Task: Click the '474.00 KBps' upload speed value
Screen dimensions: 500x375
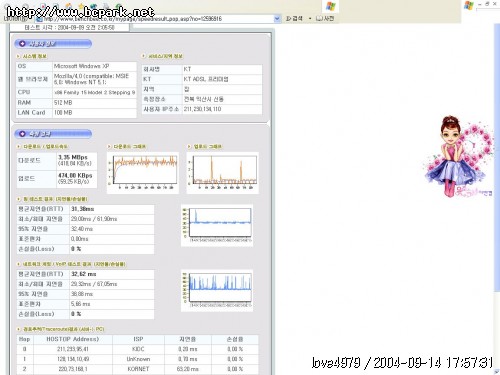Action: [x=75, y=175]
